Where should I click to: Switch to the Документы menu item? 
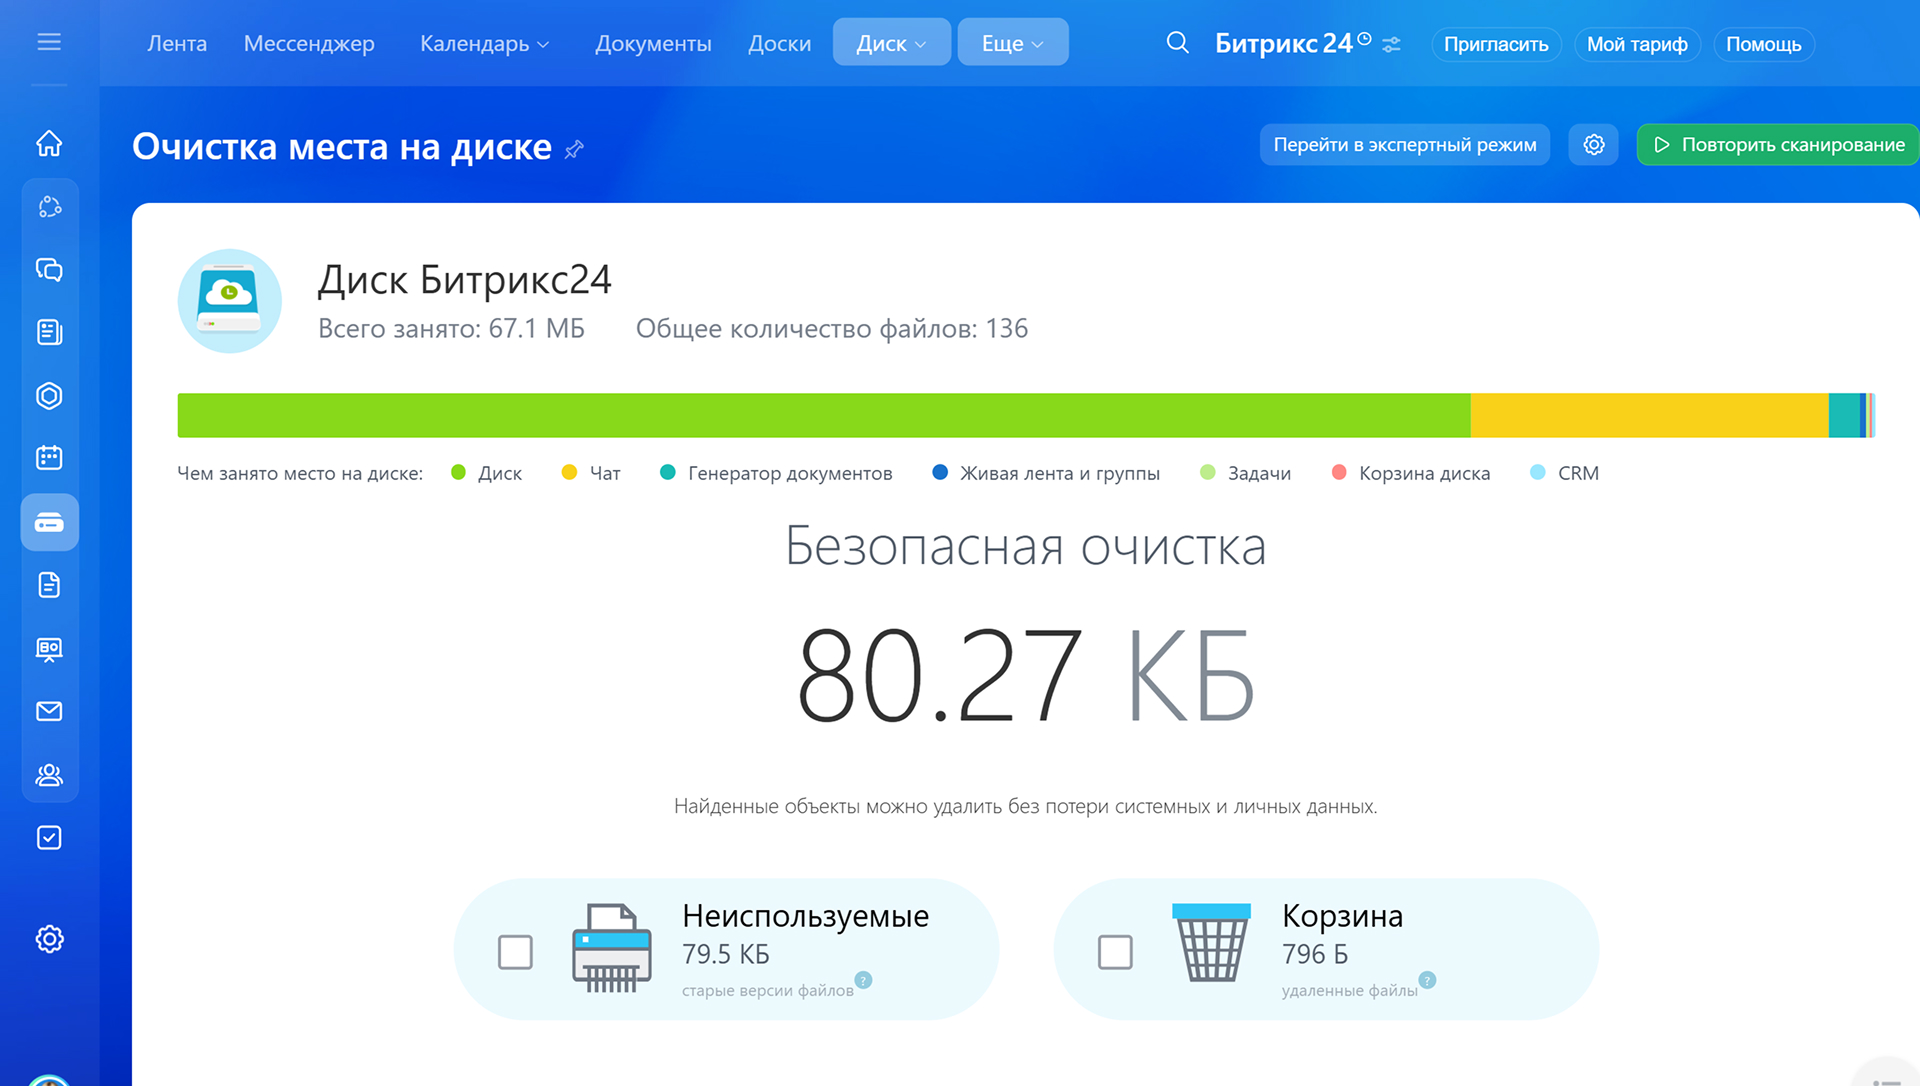point(653,44)
